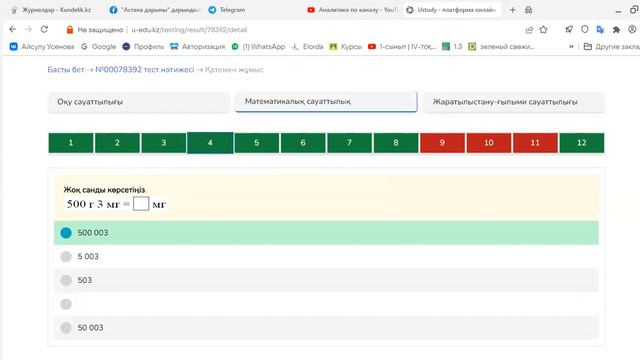
Task: Select the 503 answer radio button
Action: pos(66,280)
